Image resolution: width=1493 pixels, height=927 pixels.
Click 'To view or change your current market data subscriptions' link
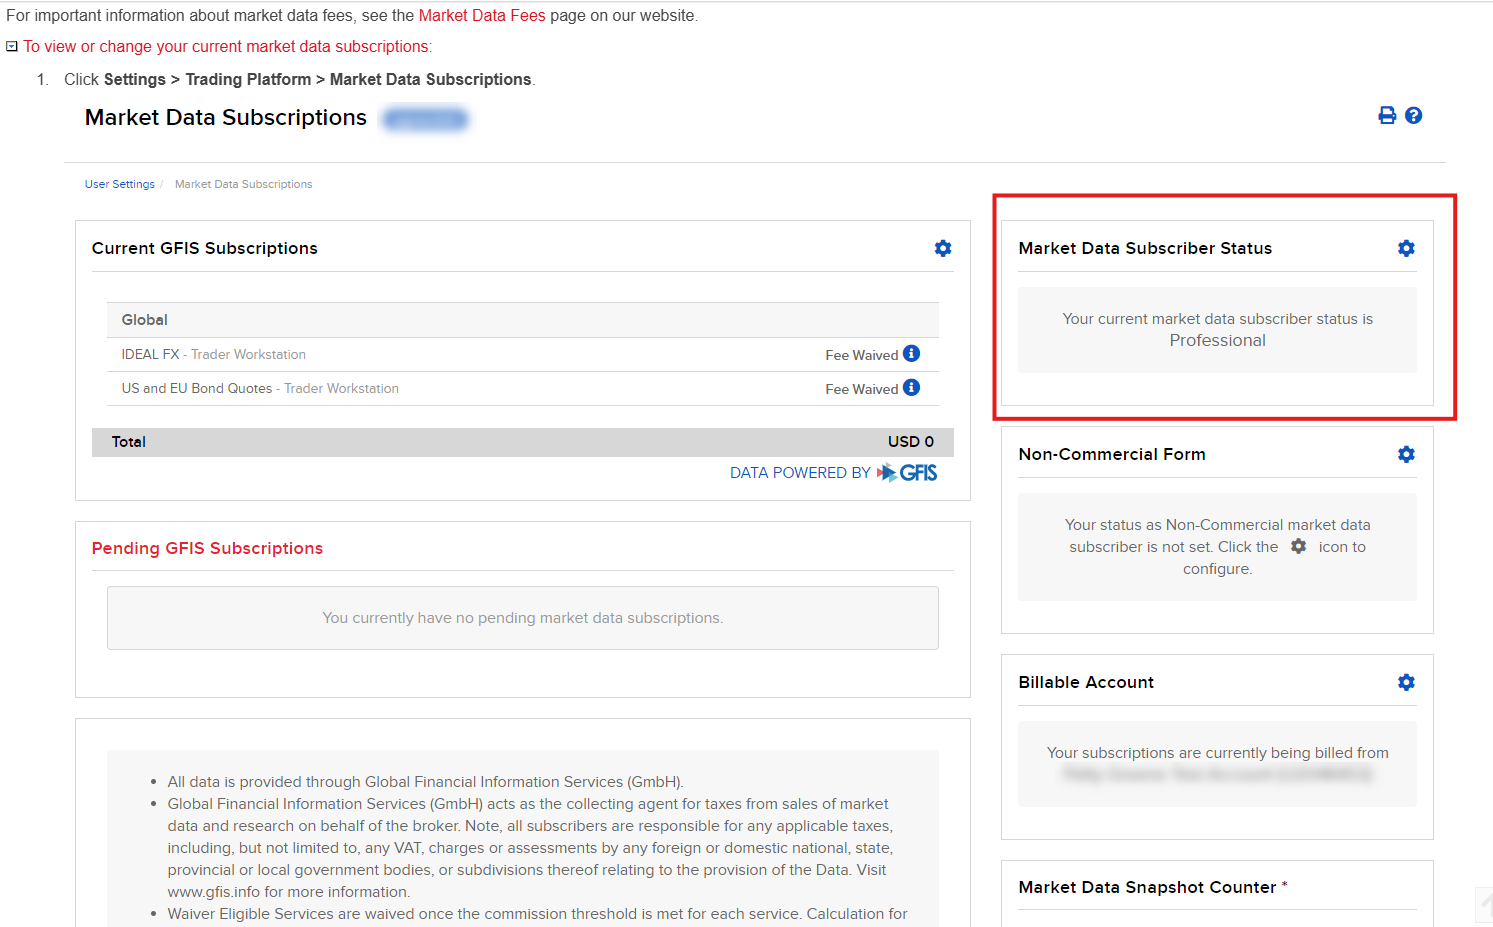pos(227,46)
